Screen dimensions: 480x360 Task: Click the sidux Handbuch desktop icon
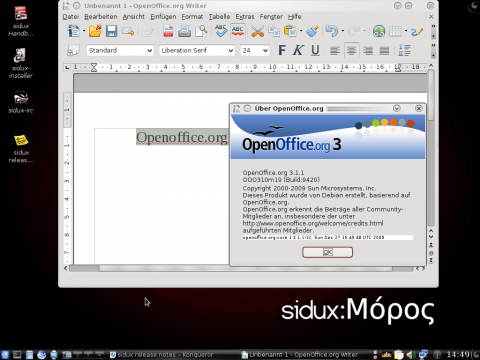[x=21, y=21]
